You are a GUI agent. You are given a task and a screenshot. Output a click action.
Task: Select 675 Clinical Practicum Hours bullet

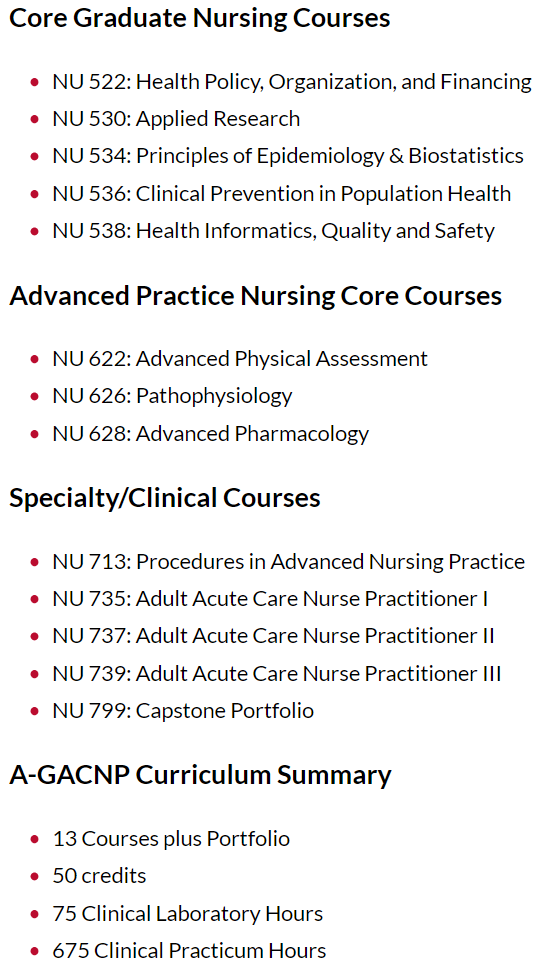click(x=189, y=951)
